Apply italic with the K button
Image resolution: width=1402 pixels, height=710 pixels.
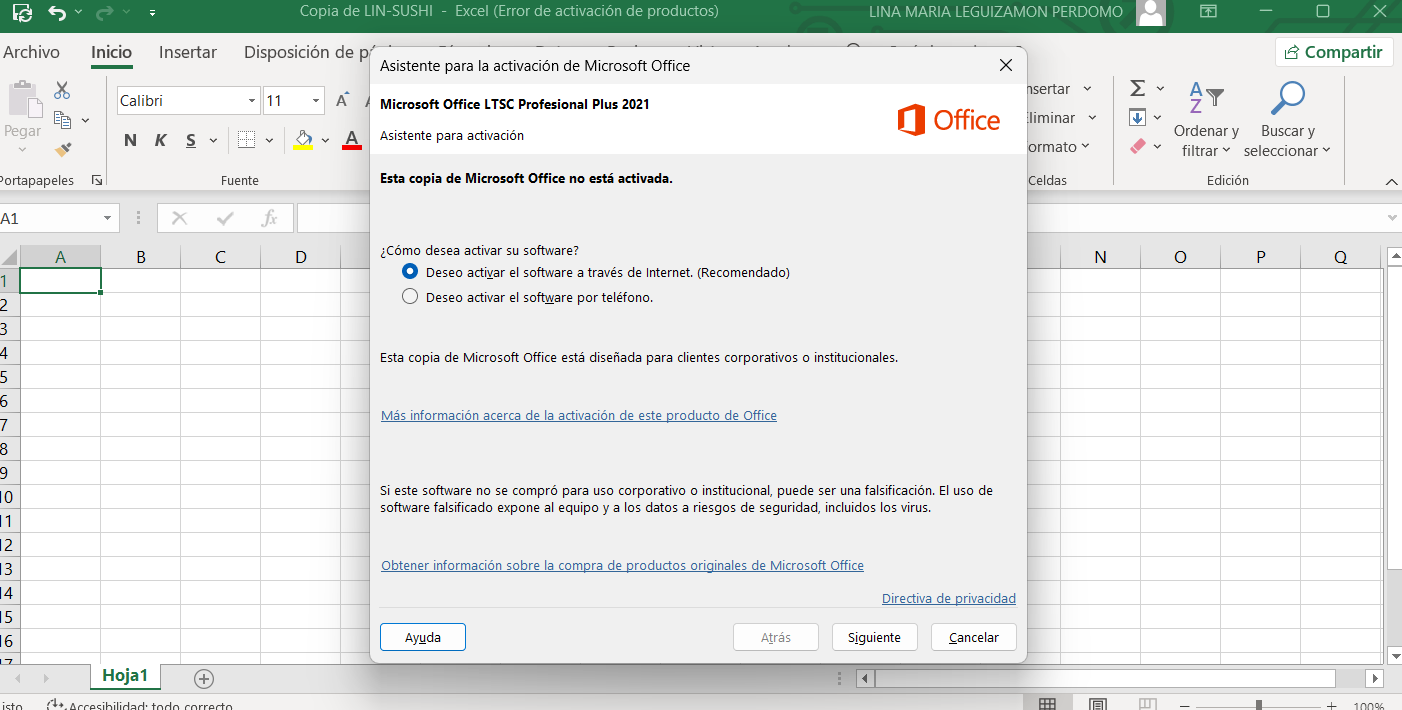point(160,140)
